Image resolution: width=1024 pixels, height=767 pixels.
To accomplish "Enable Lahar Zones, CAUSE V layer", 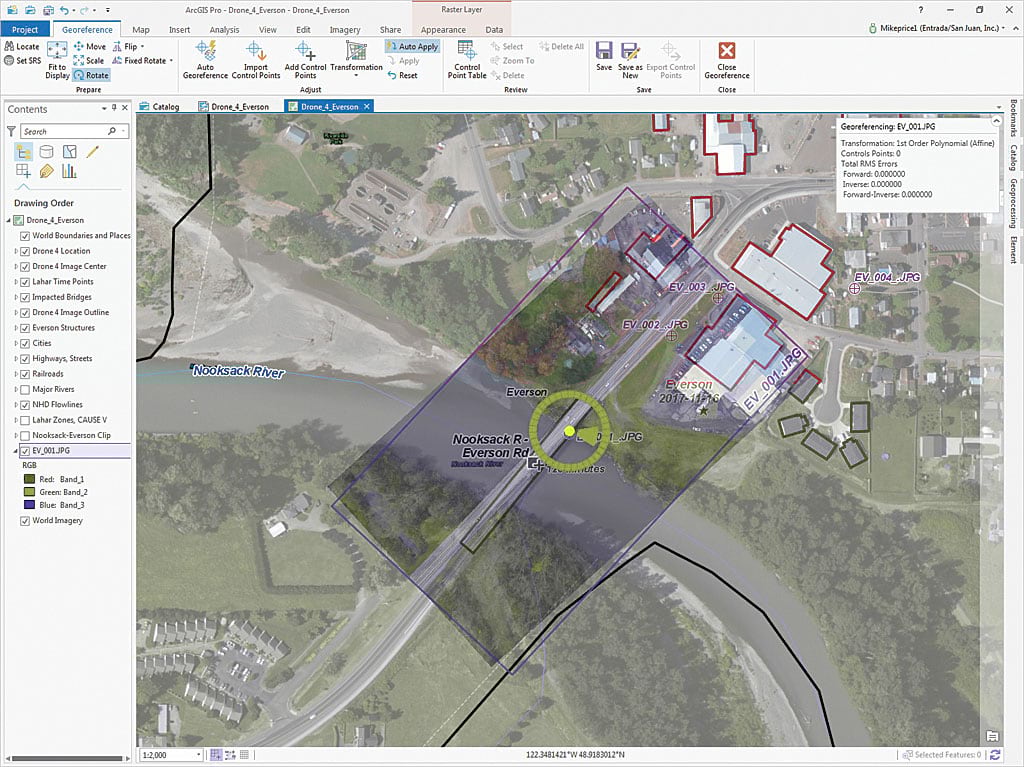I will coord(25,420).
